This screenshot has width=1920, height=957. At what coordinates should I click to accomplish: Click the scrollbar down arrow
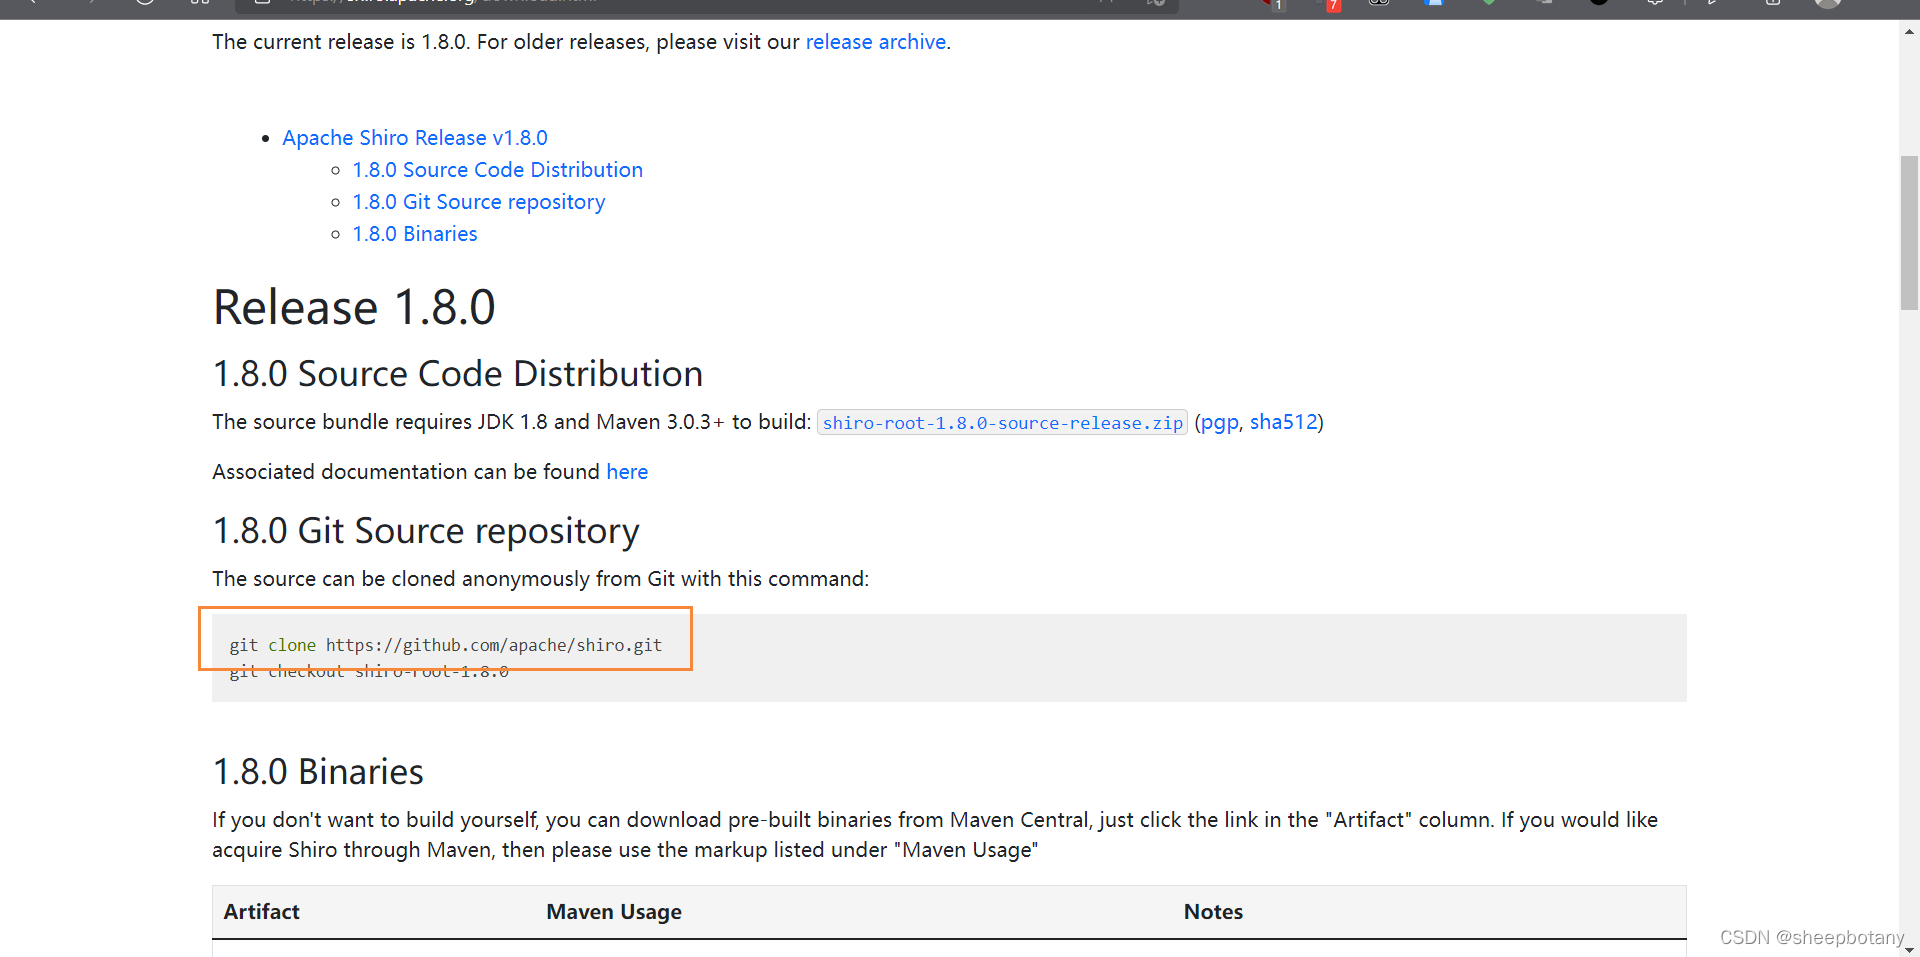pyautogui.click(x=1910, y=949)
